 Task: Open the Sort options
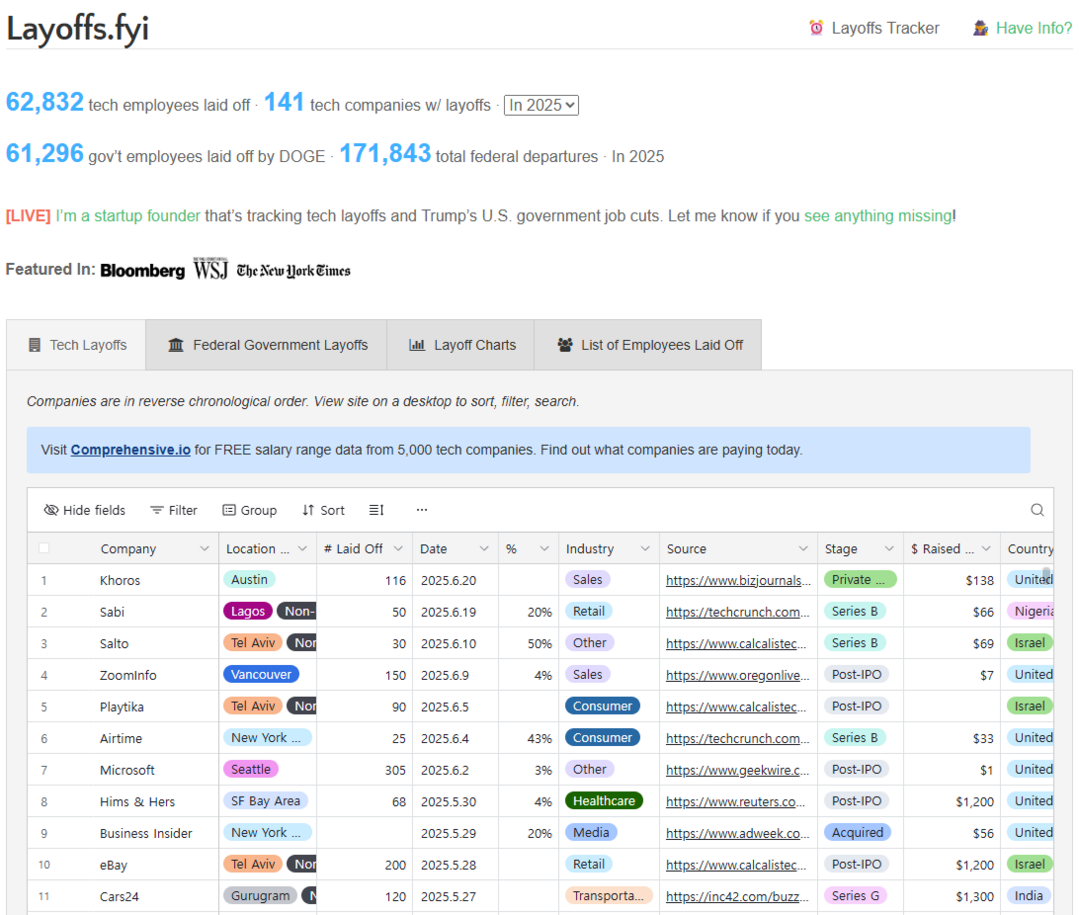[323, 510]
